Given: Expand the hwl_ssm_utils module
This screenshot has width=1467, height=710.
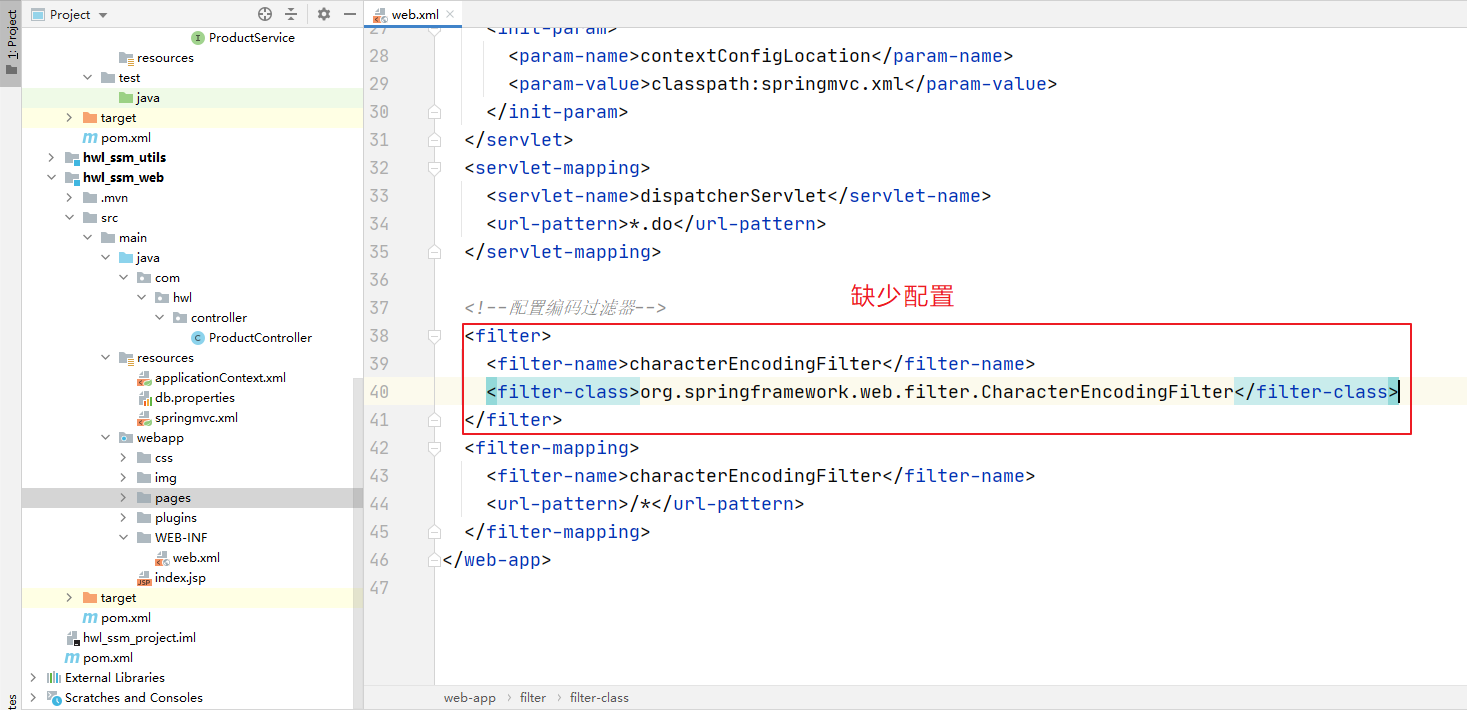Looking at the screenshot, I should click(x=51, y=157).
